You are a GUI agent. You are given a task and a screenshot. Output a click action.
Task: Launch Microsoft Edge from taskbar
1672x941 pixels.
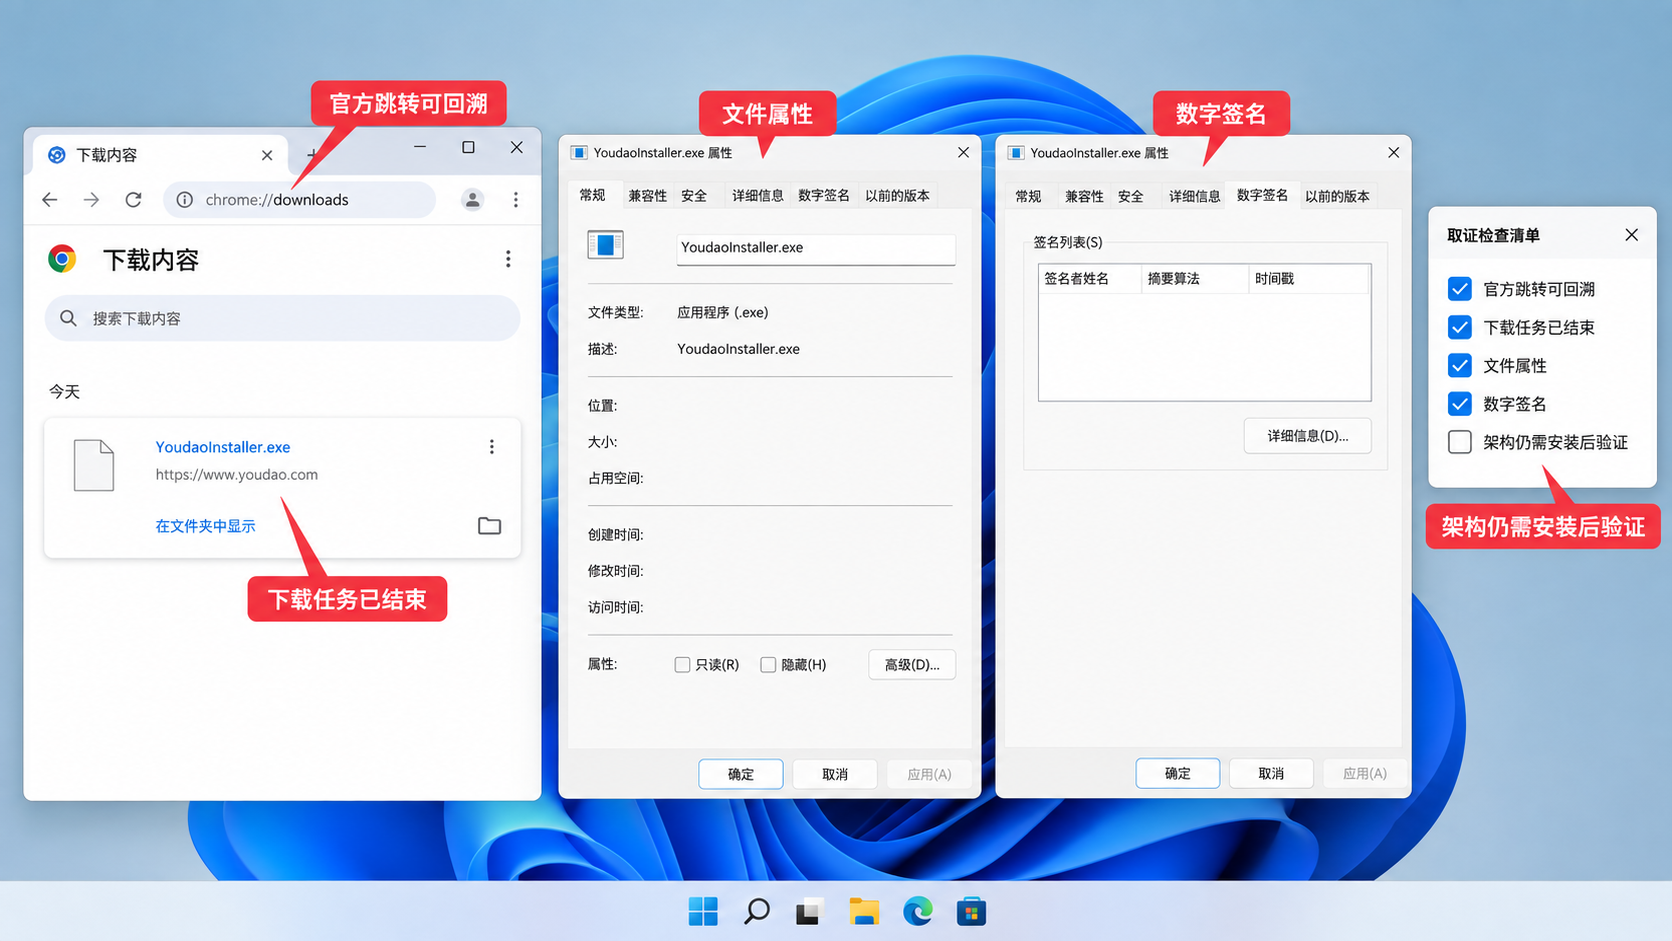tap(918, 911)
